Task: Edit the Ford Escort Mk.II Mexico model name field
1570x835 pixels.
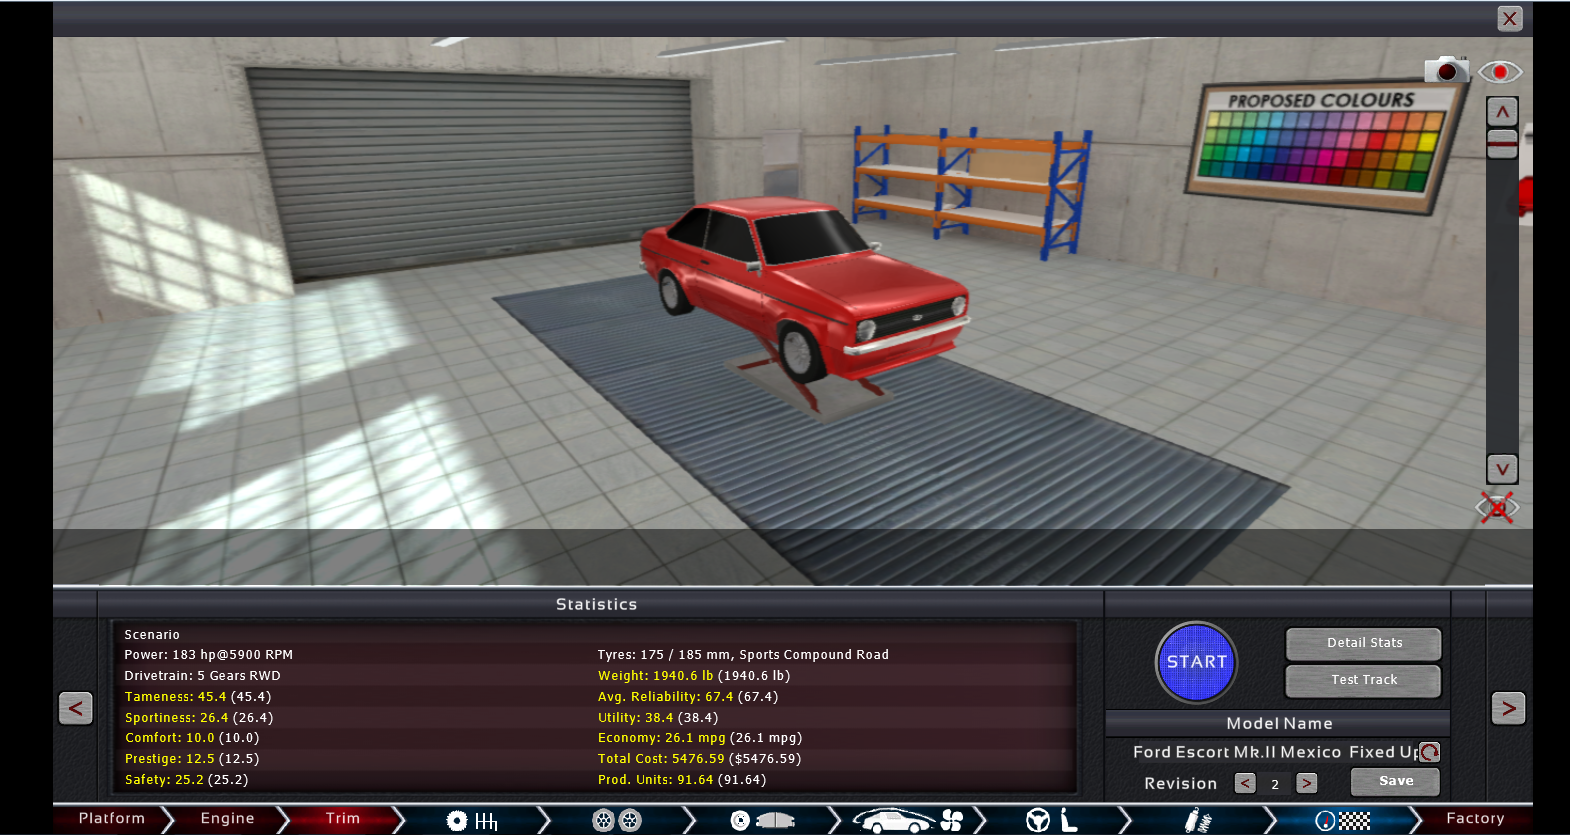Action: click(x=1274, y=752)
